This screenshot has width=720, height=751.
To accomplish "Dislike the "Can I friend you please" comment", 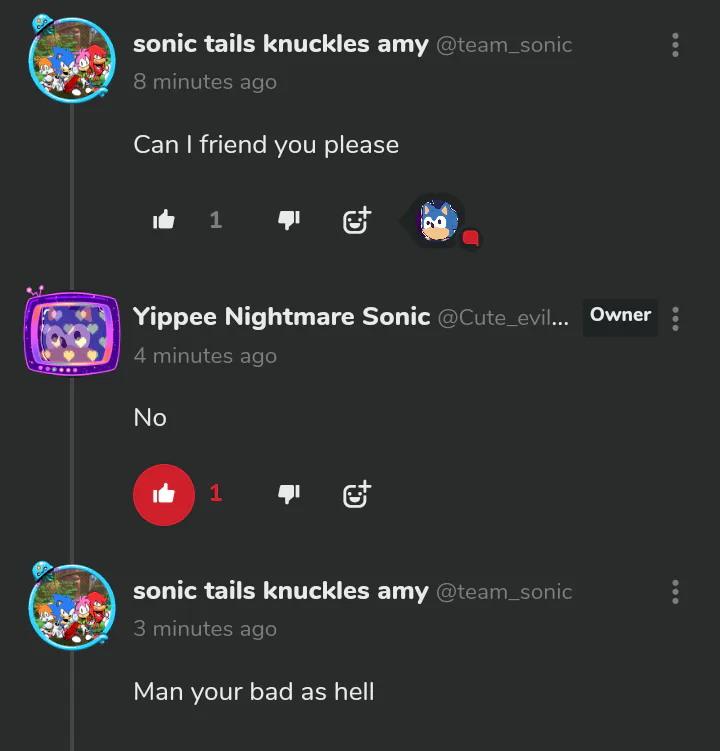I will tap(289, 220).
